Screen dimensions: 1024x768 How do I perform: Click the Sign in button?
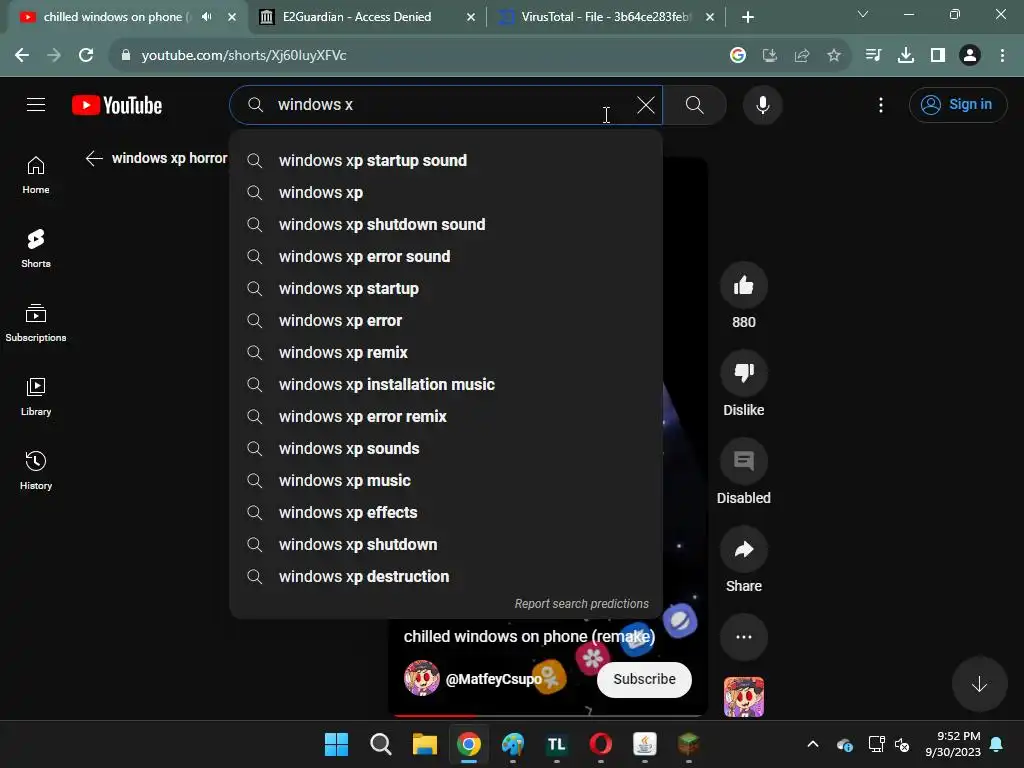pyautogui.click(x=957, y=104)
